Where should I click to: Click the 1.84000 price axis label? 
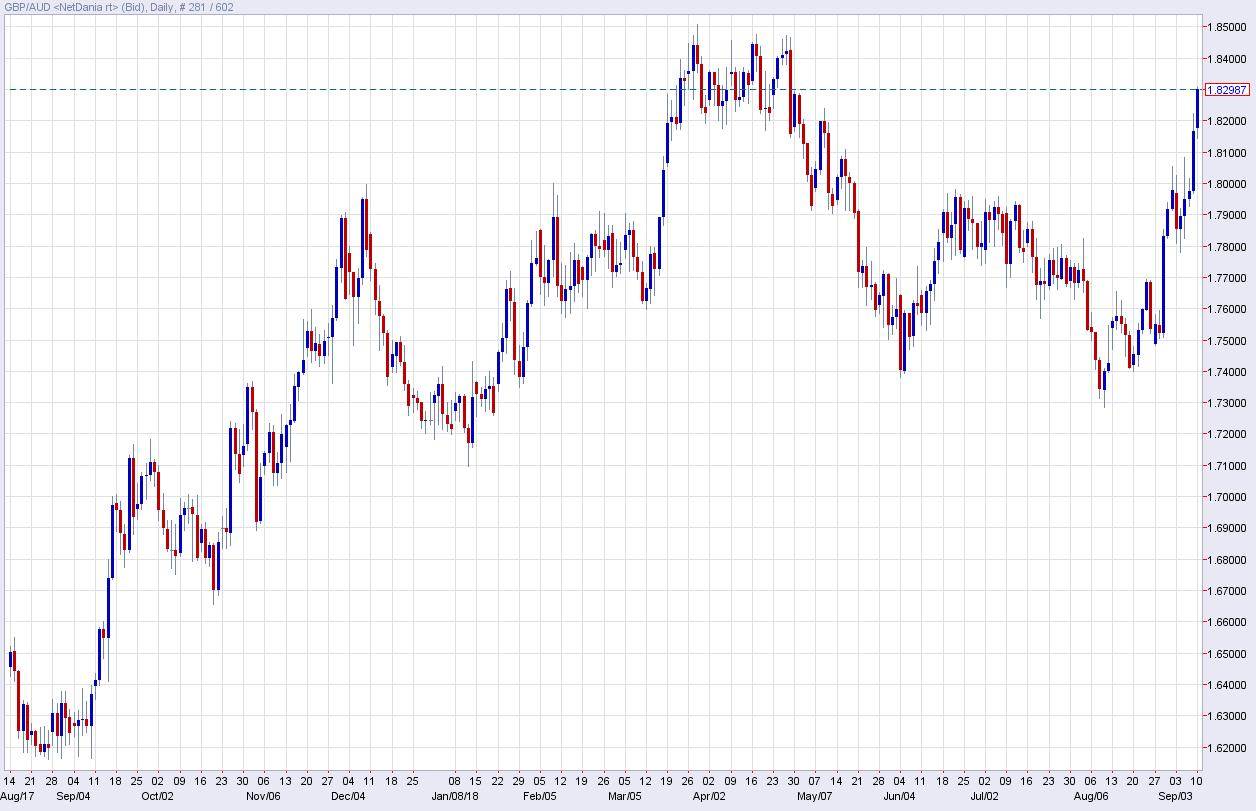1227,59
